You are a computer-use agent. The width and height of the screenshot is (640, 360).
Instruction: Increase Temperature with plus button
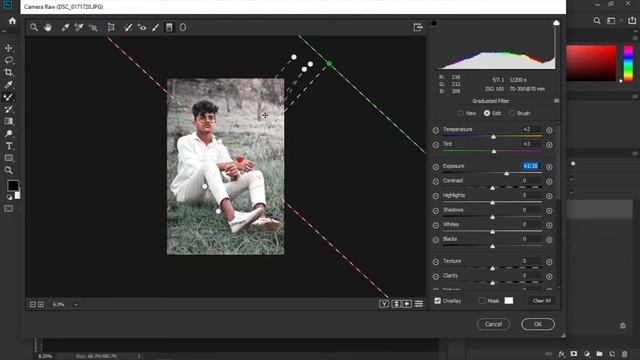pyautogui.click(x=549, y=130)
